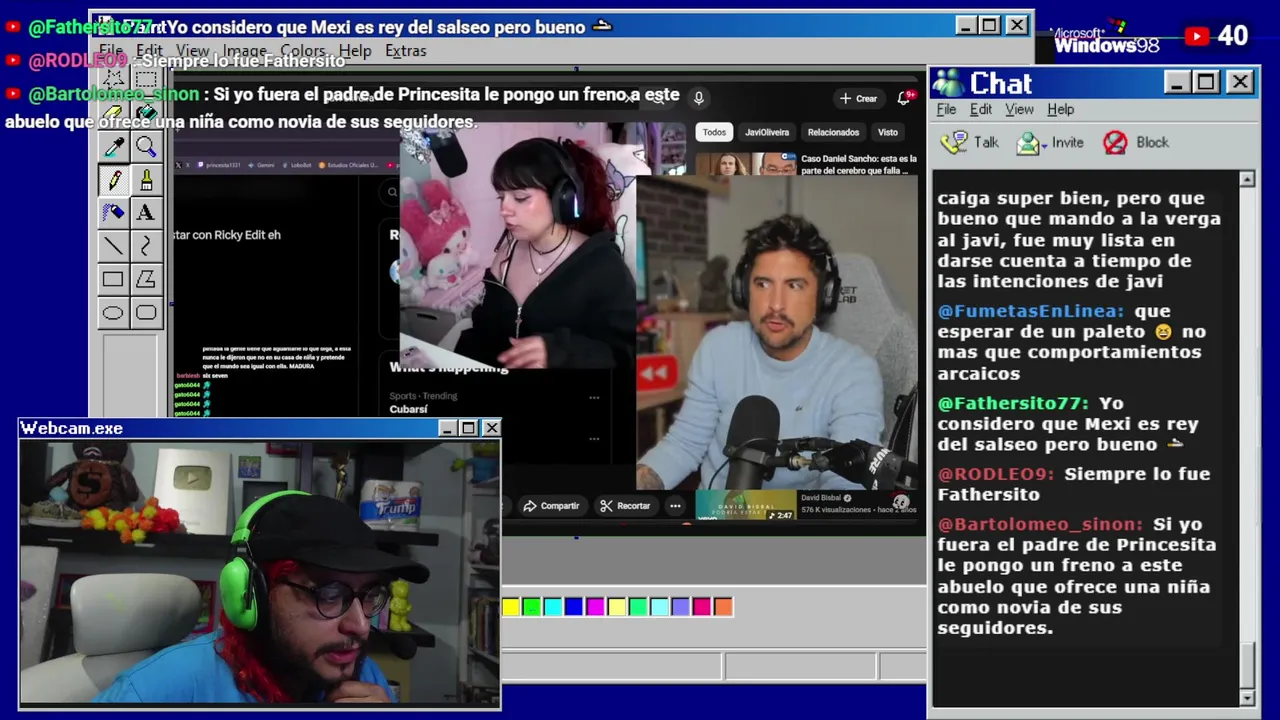Select the Ellipse shape tool
Image resolution: width=1280 pixels, height=720 pixels.
(x=114, y=313)
